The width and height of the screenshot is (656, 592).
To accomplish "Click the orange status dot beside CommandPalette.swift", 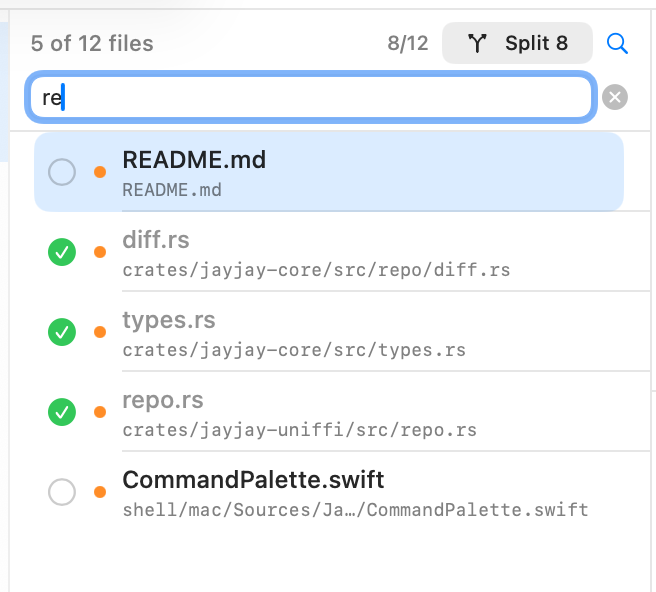I will point(100,491).
